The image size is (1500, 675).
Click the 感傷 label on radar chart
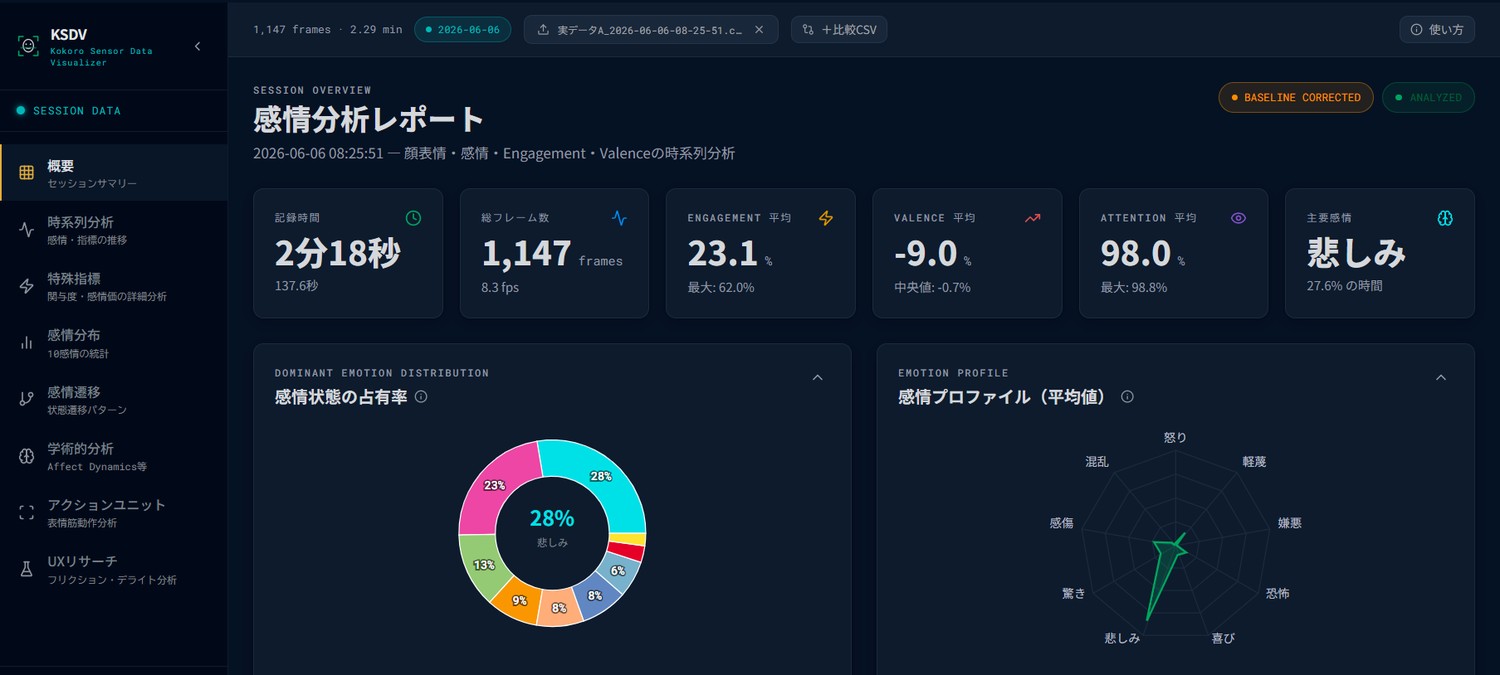pyautogui.click(x=1061, y=523)
